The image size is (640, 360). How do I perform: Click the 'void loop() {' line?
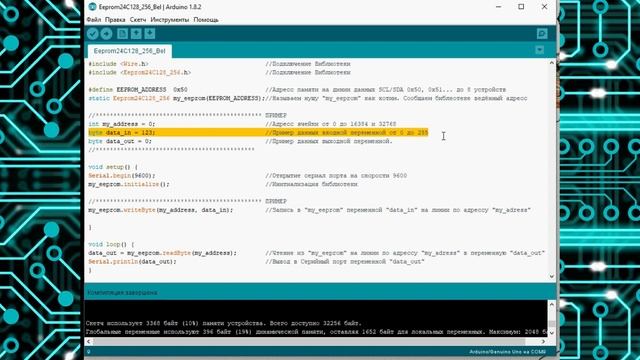pyautogui.click(x=111, y=244)
